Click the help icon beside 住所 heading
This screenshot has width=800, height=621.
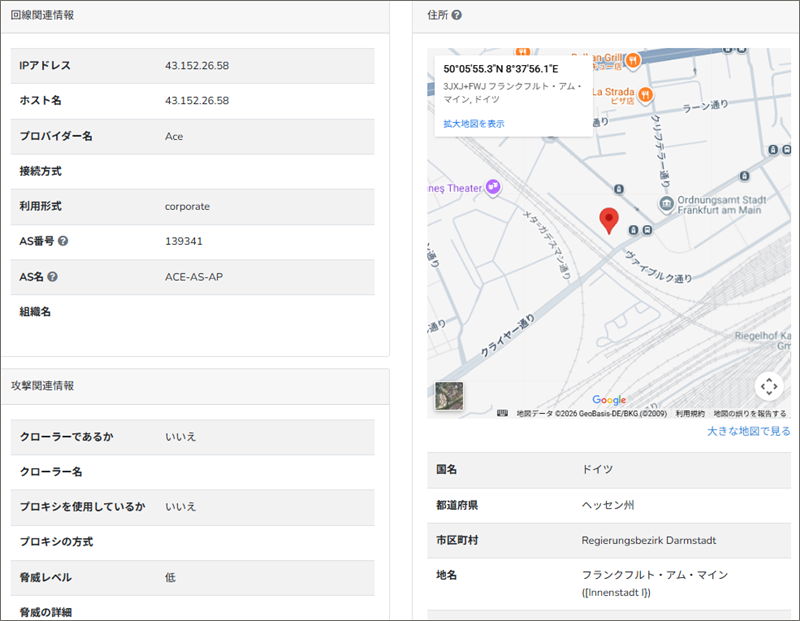click(456, 15)
